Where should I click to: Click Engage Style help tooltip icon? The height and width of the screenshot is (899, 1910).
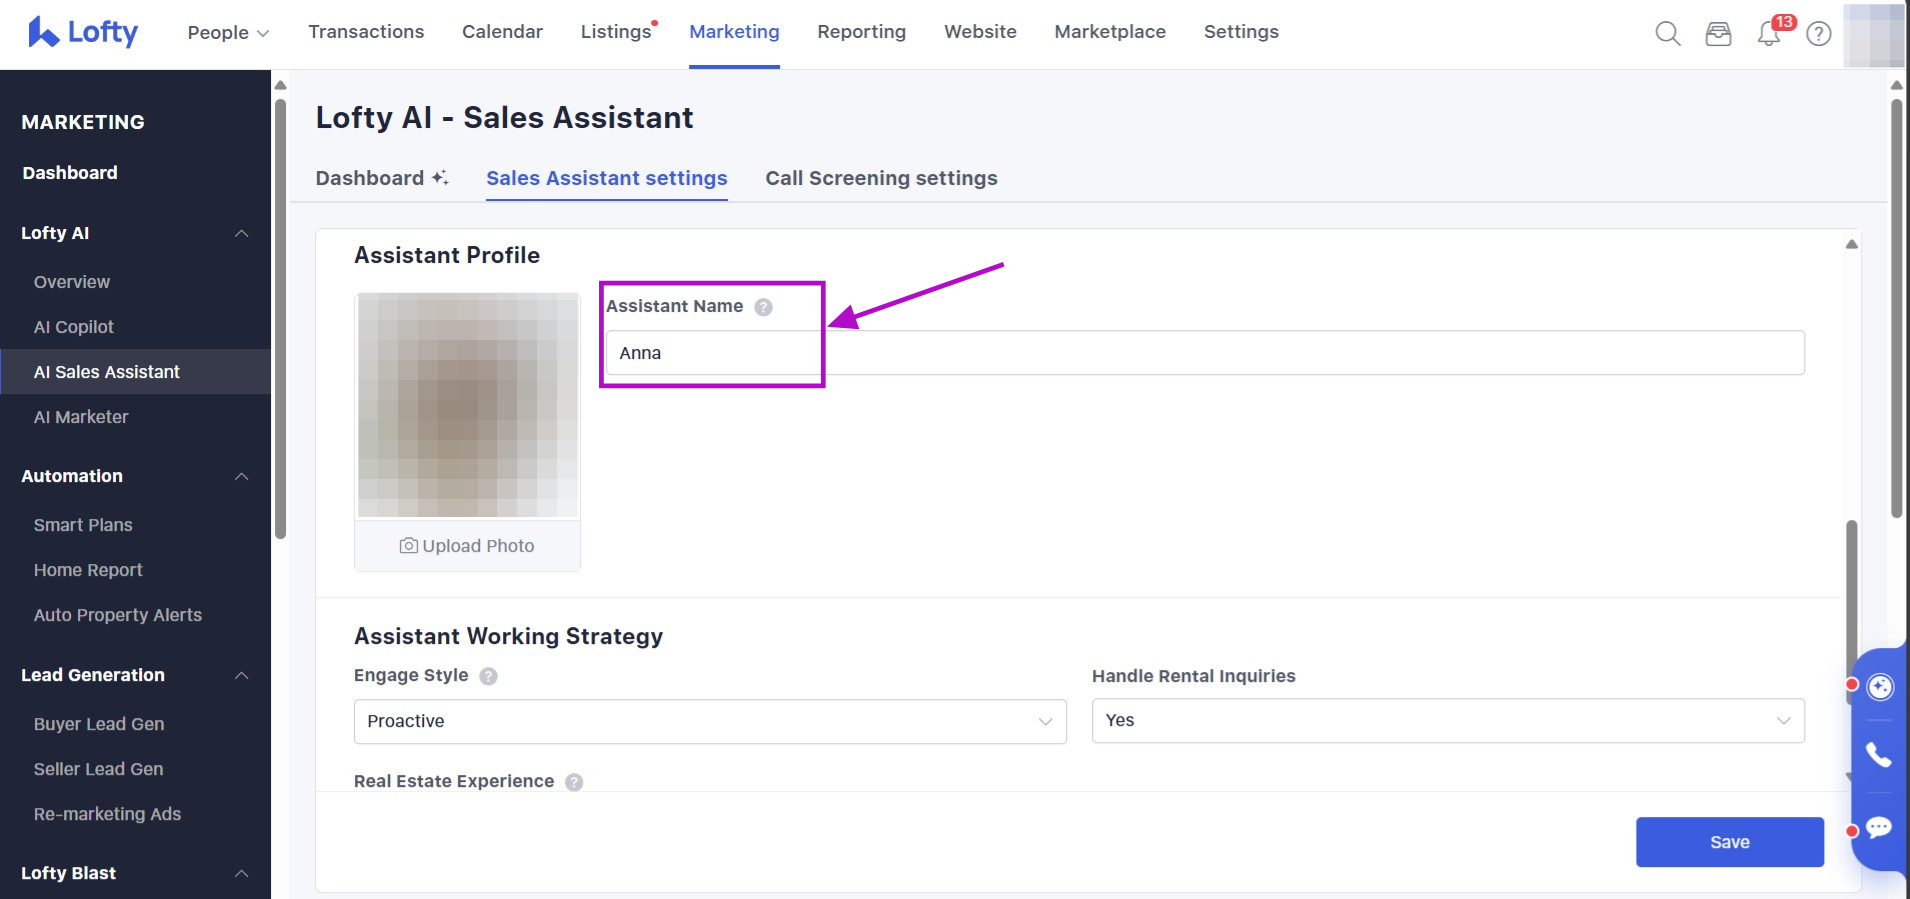488,676
